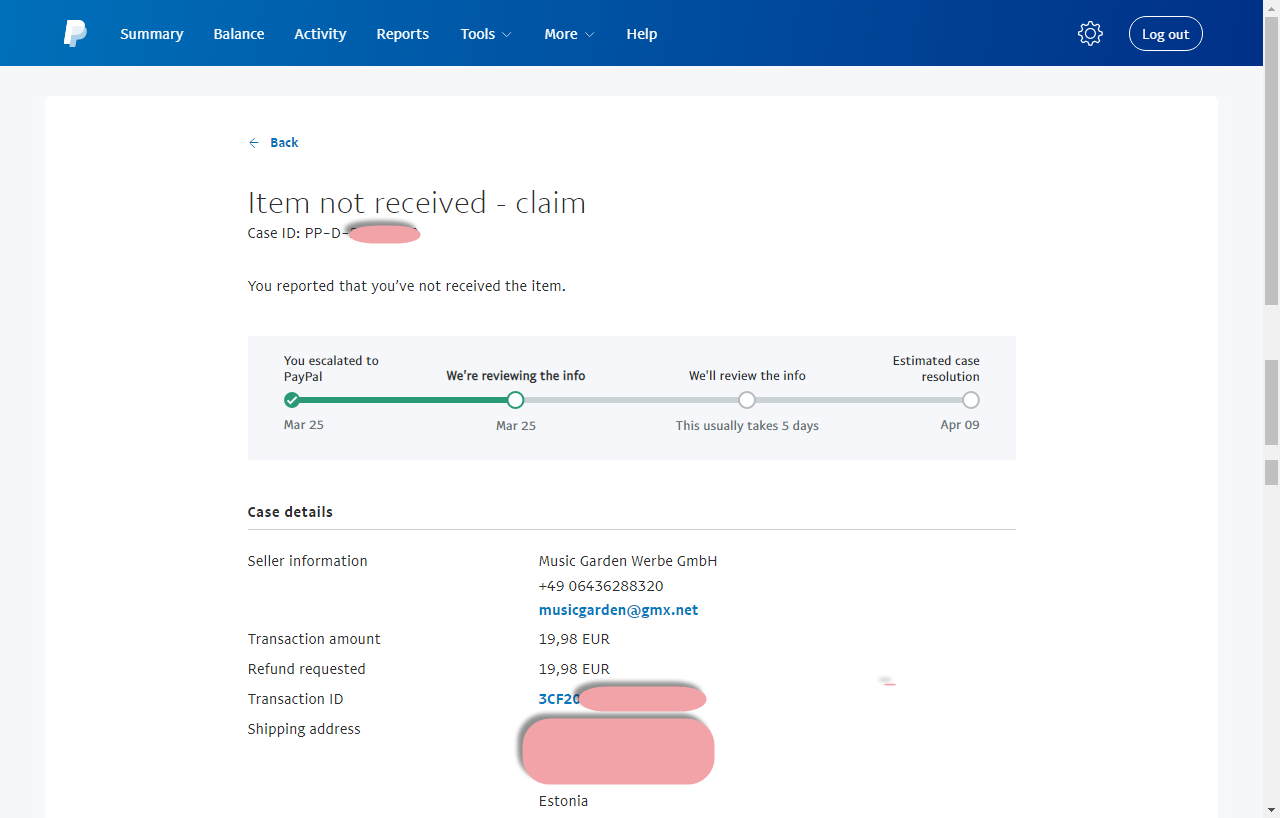Go to the Balance tab
The height and width of the screenshot is (818, 1280).
tap(239, 34)
